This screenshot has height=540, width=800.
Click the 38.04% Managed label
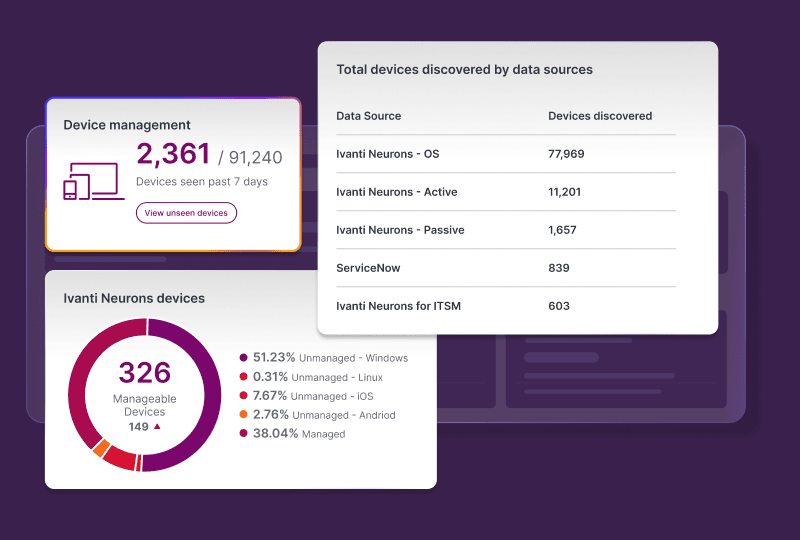(299, 433)
